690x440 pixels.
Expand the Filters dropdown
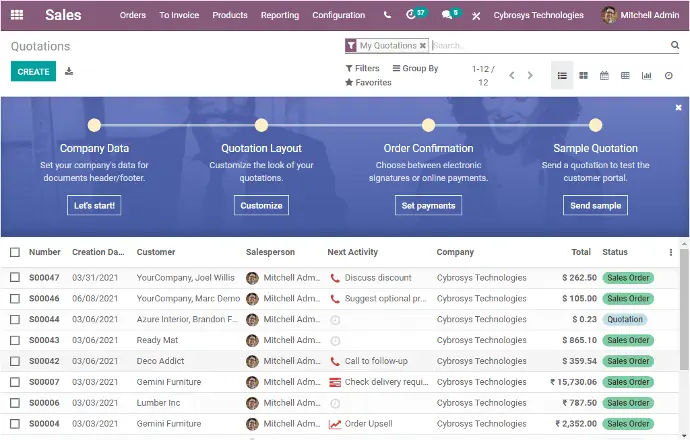tap(362, 68)
